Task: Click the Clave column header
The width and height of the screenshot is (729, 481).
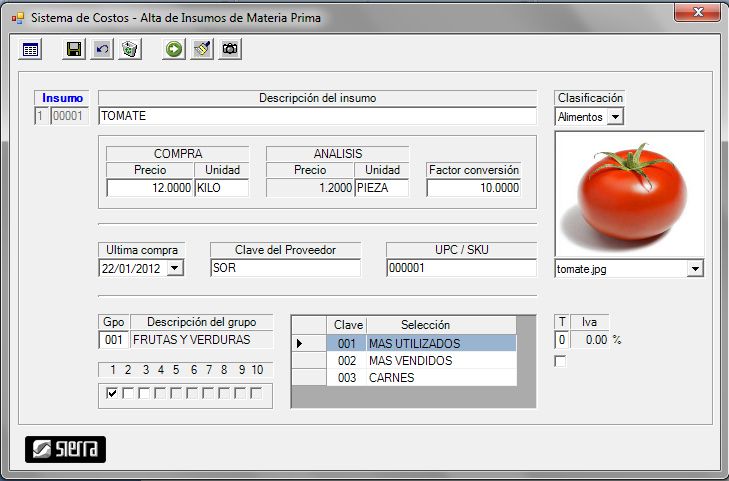Action: pos(347,325)
